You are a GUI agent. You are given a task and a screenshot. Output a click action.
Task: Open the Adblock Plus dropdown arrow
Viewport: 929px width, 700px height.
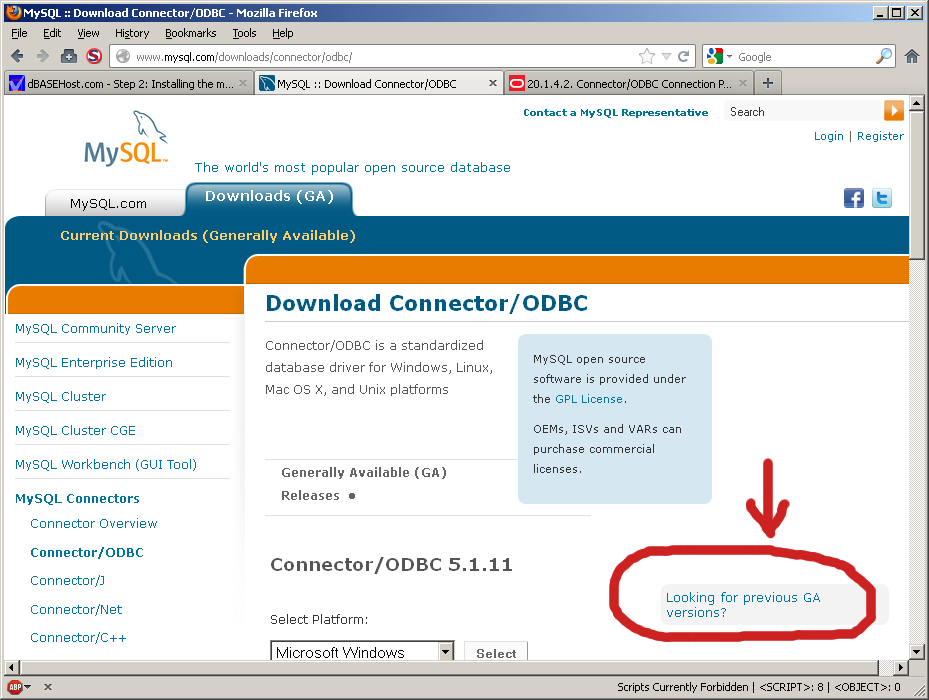27,687
